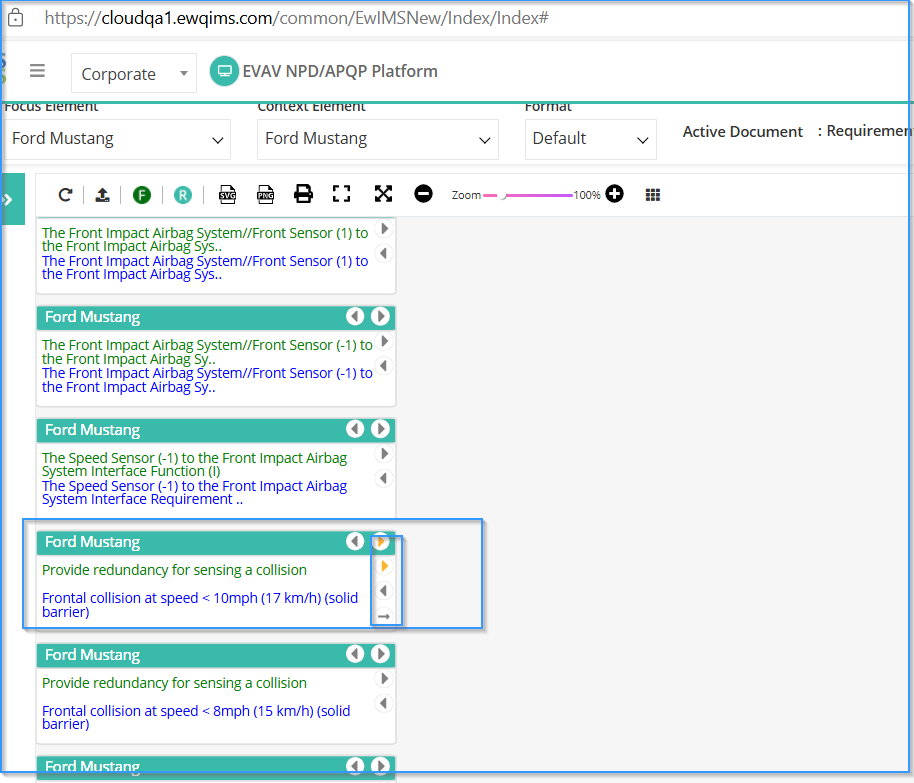Collapse left side arrow on Speed Sensor card
Viewport: 914px width, 783px height.
click(x=384, y=479)
